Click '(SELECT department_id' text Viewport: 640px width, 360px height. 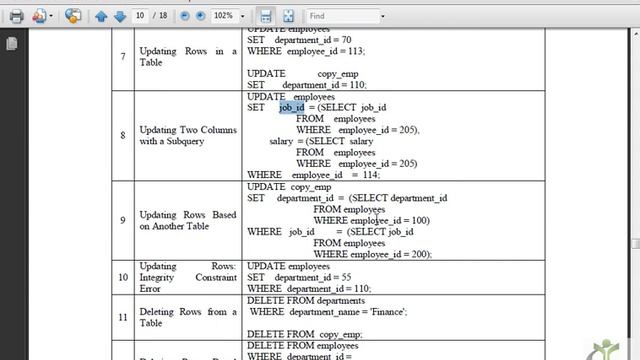click(398, 198)
